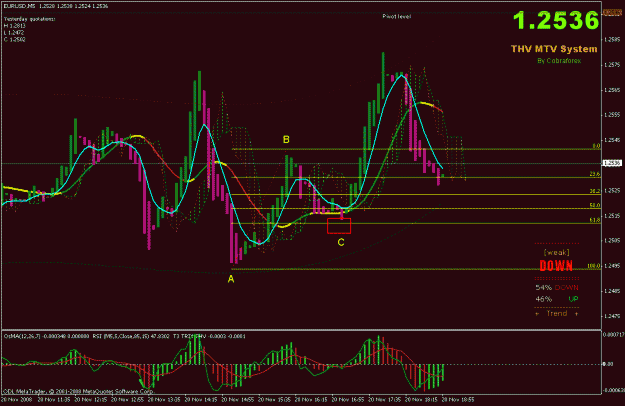The image size is (625, 406).
Task: Click the current price tag 1.2536 on axis
Action: click(x=612, y=163)
